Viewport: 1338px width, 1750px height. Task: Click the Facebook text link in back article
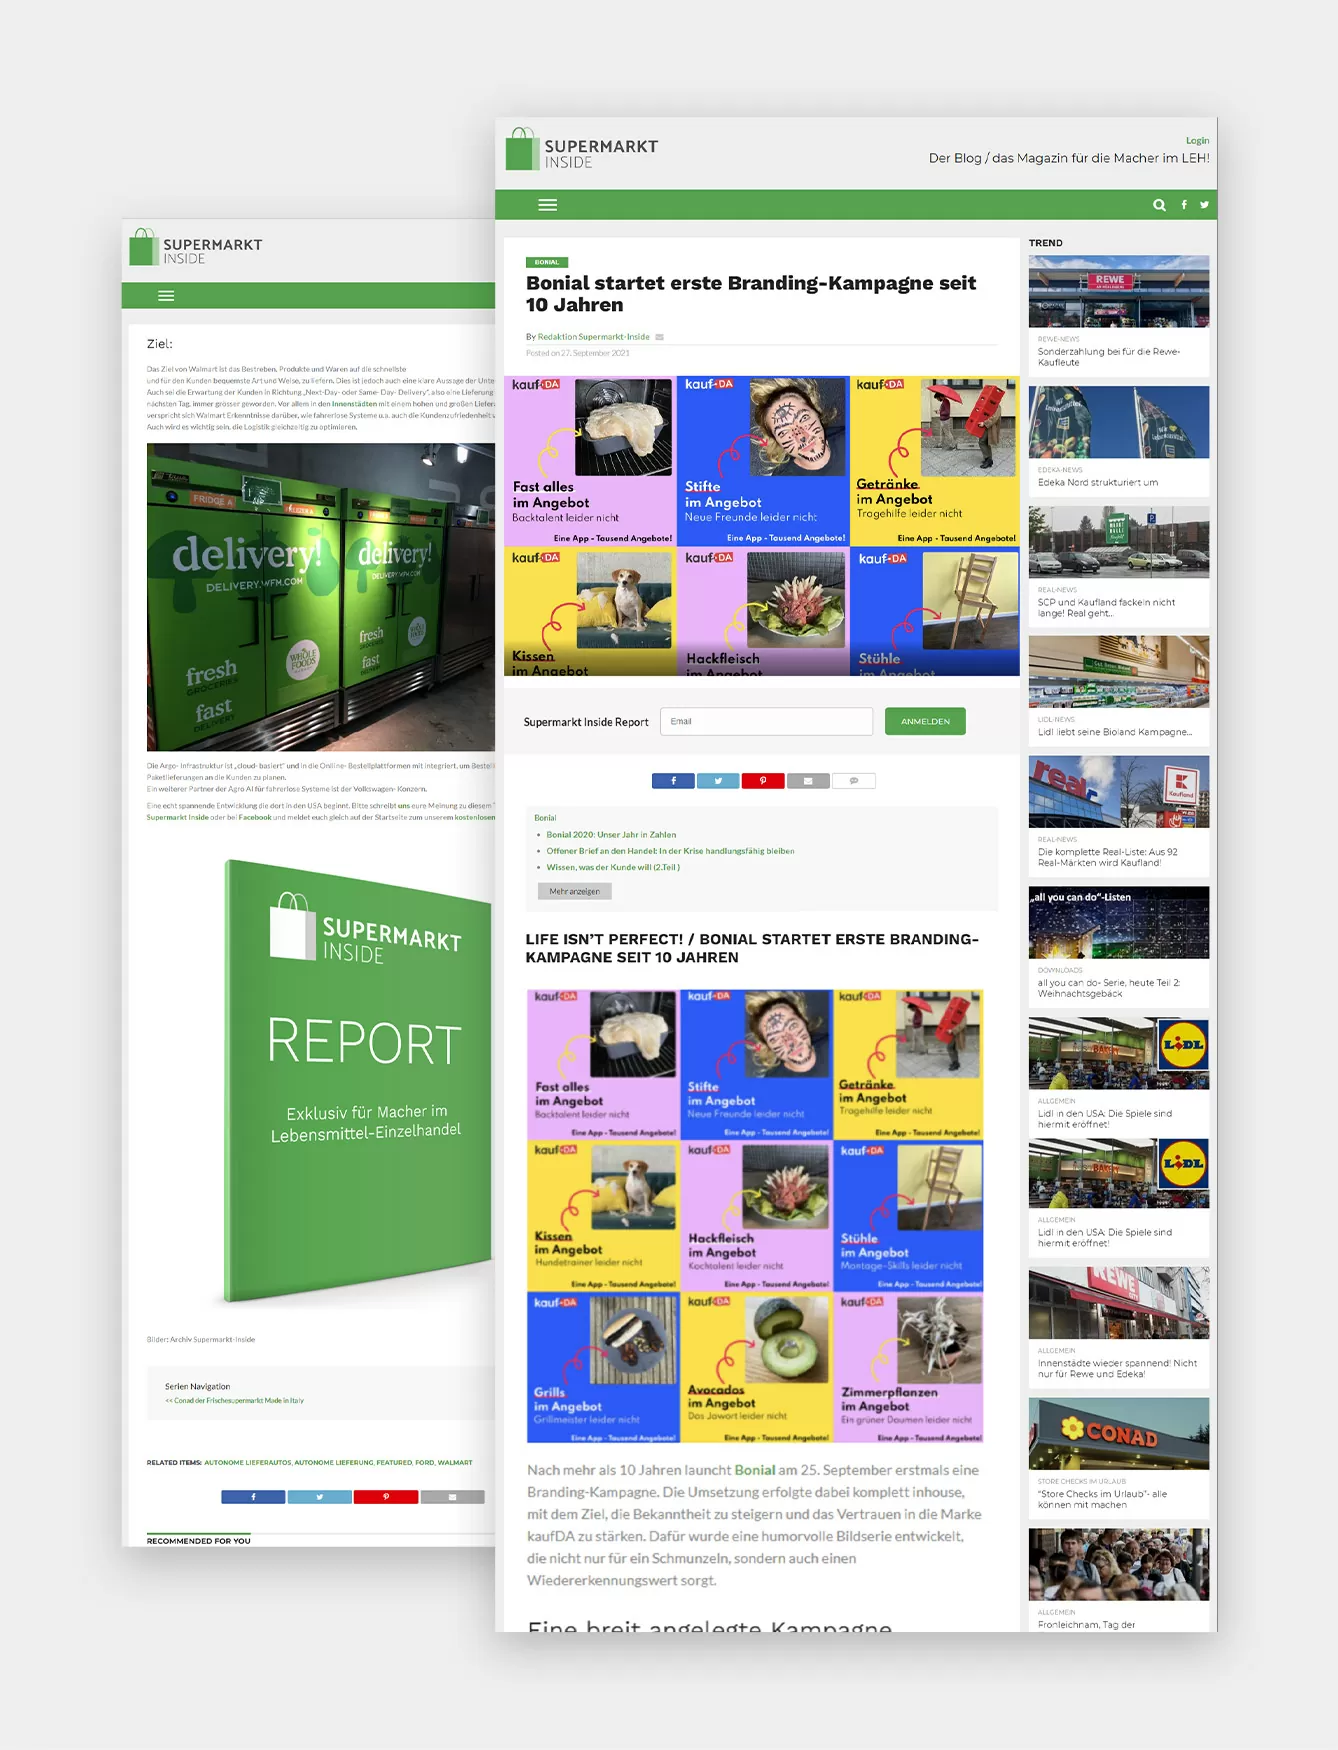coord(255,817)
